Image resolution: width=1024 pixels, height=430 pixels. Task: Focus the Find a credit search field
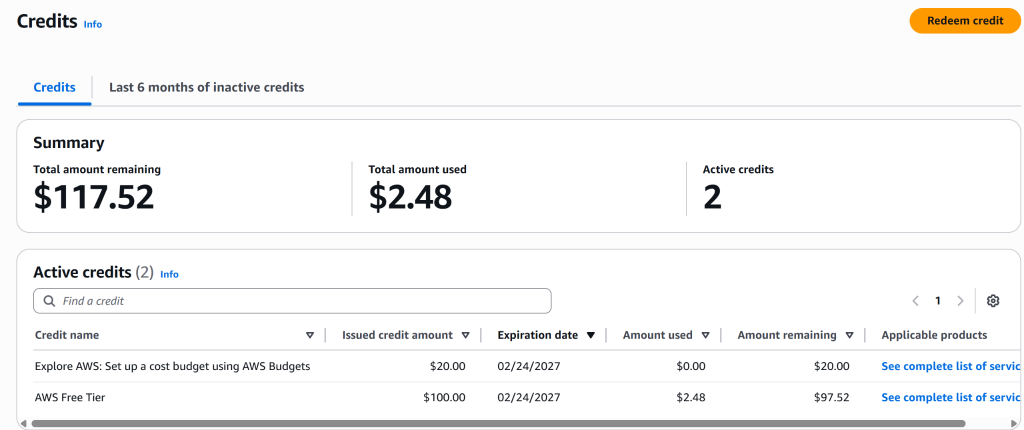[300, 301]
